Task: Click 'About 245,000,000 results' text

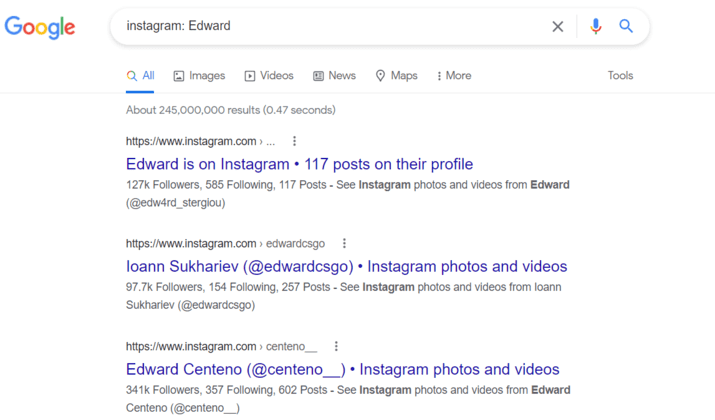Action: 231,110
